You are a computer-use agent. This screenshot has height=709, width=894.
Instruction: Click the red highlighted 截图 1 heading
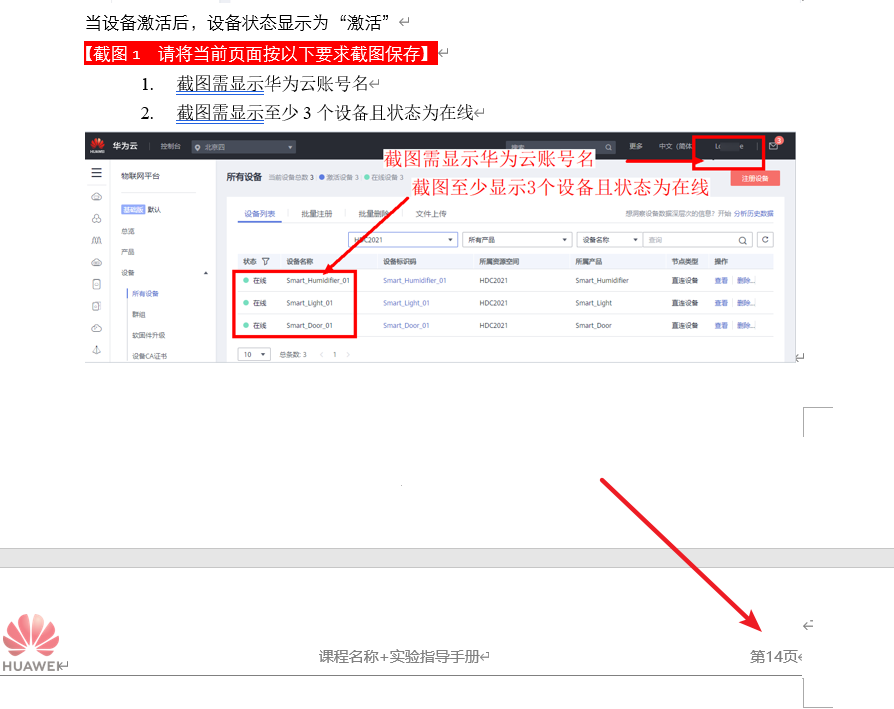click(261, 53)
